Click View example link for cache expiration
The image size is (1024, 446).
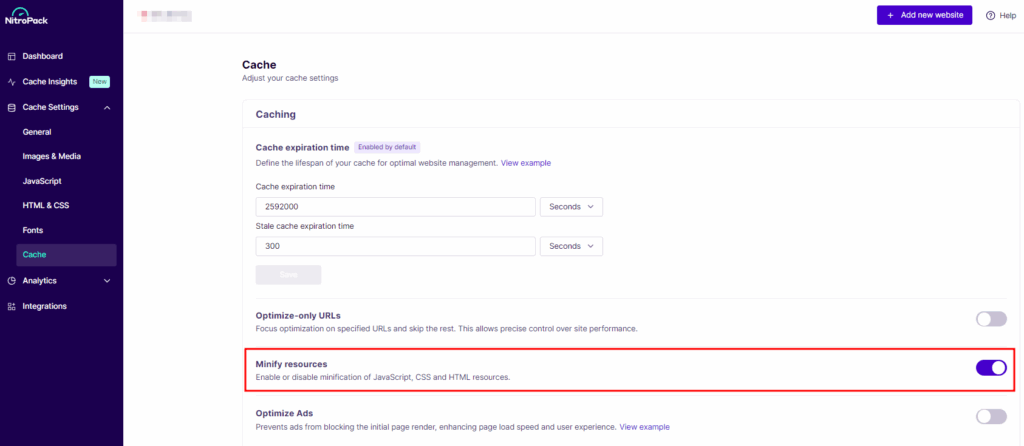click(x=525, y=163)
